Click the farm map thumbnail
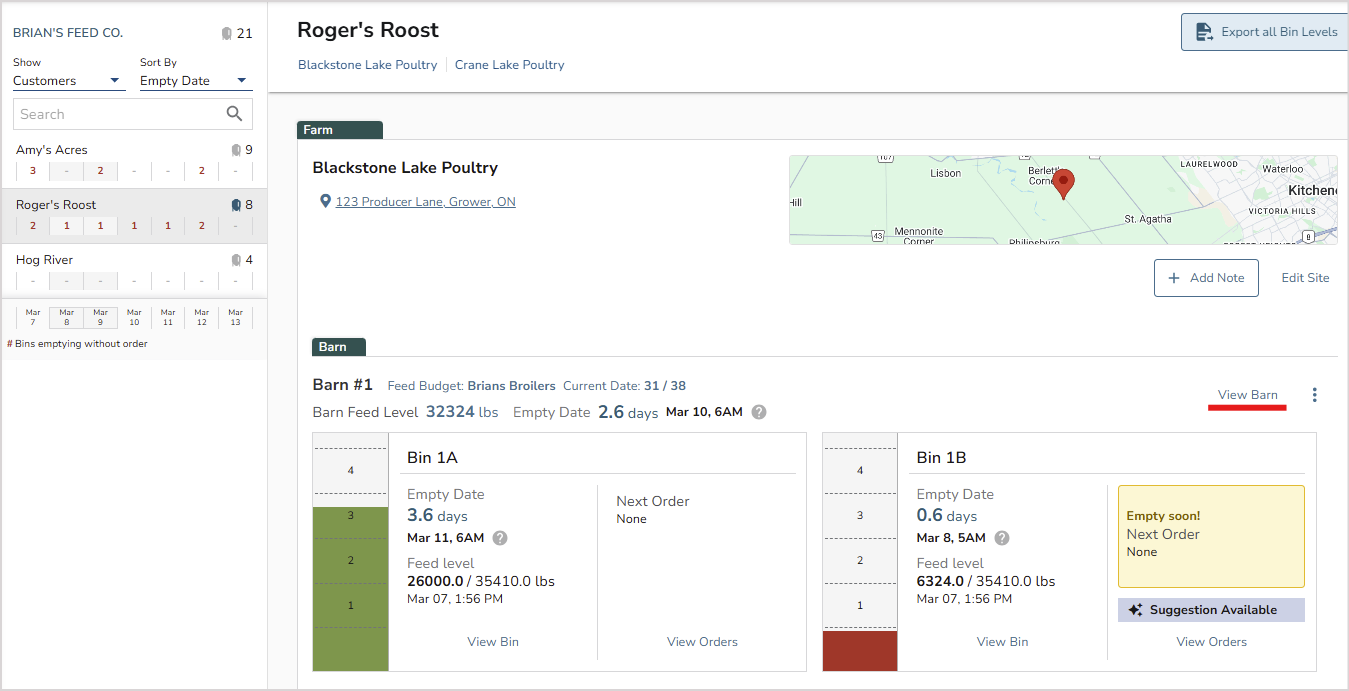This screenshot has height=691, width=1349. [1063, 200]
